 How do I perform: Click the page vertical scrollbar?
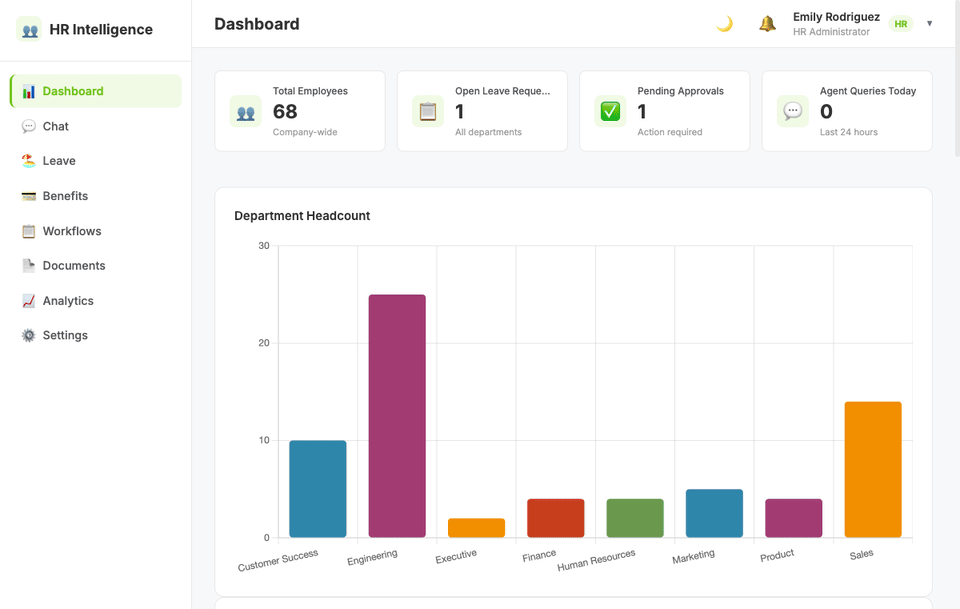click(957, 80)
